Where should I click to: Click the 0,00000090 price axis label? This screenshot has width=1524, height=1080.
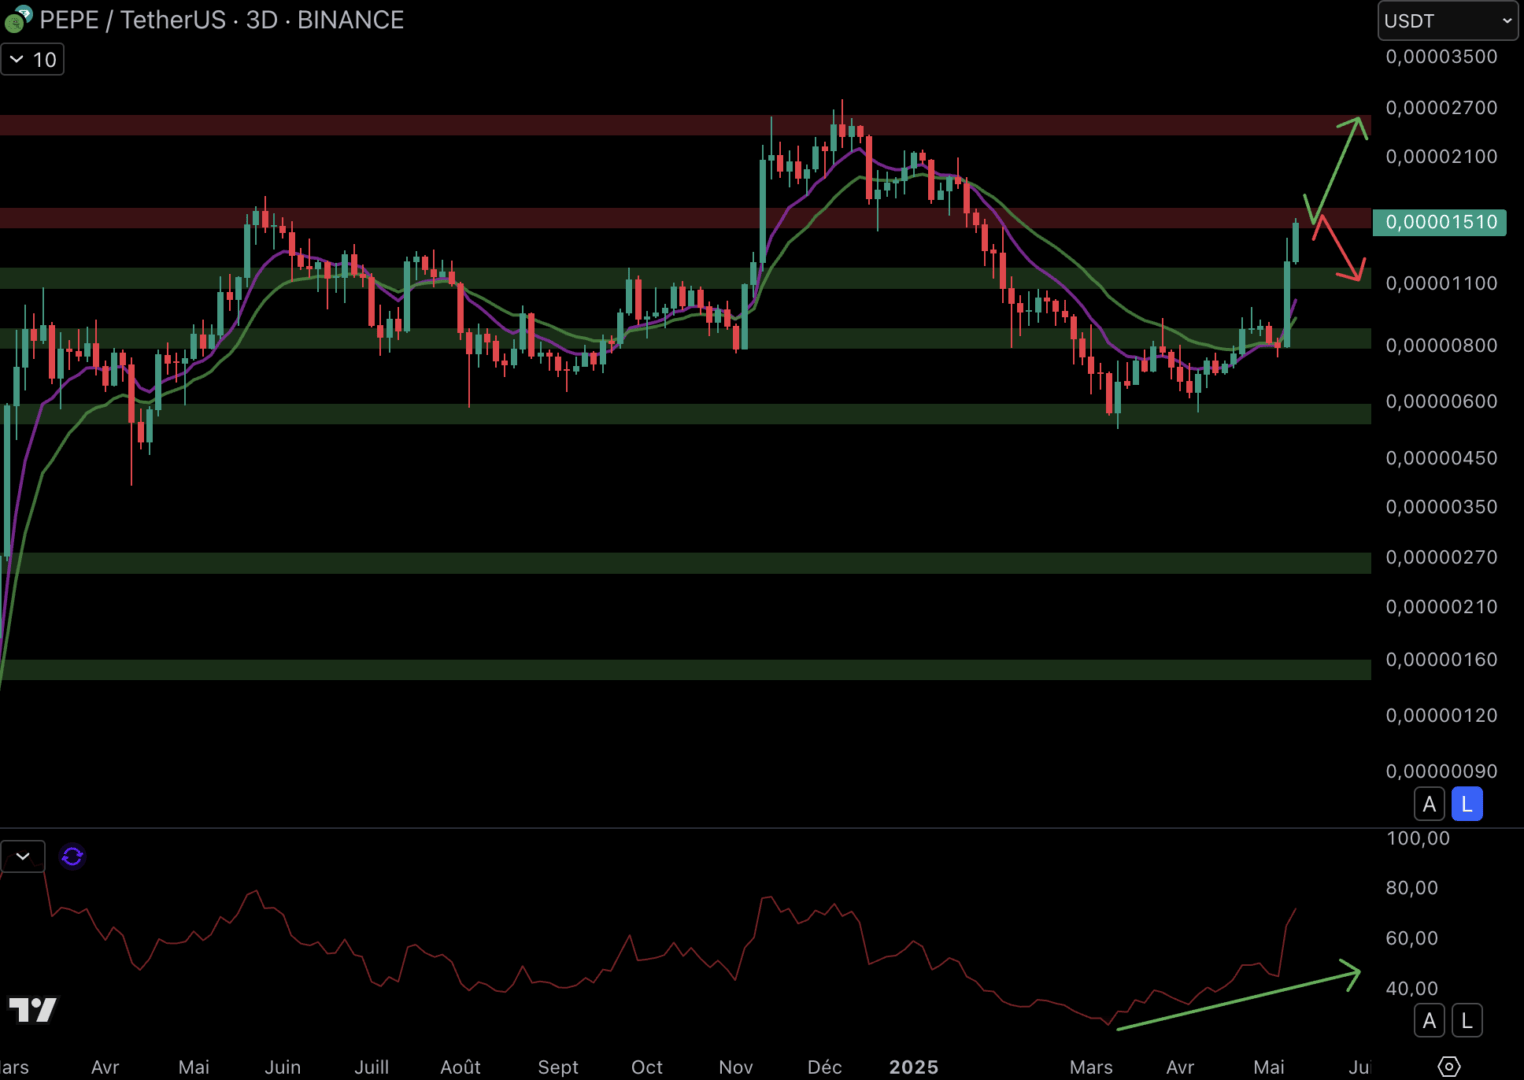pos(1441,772)
